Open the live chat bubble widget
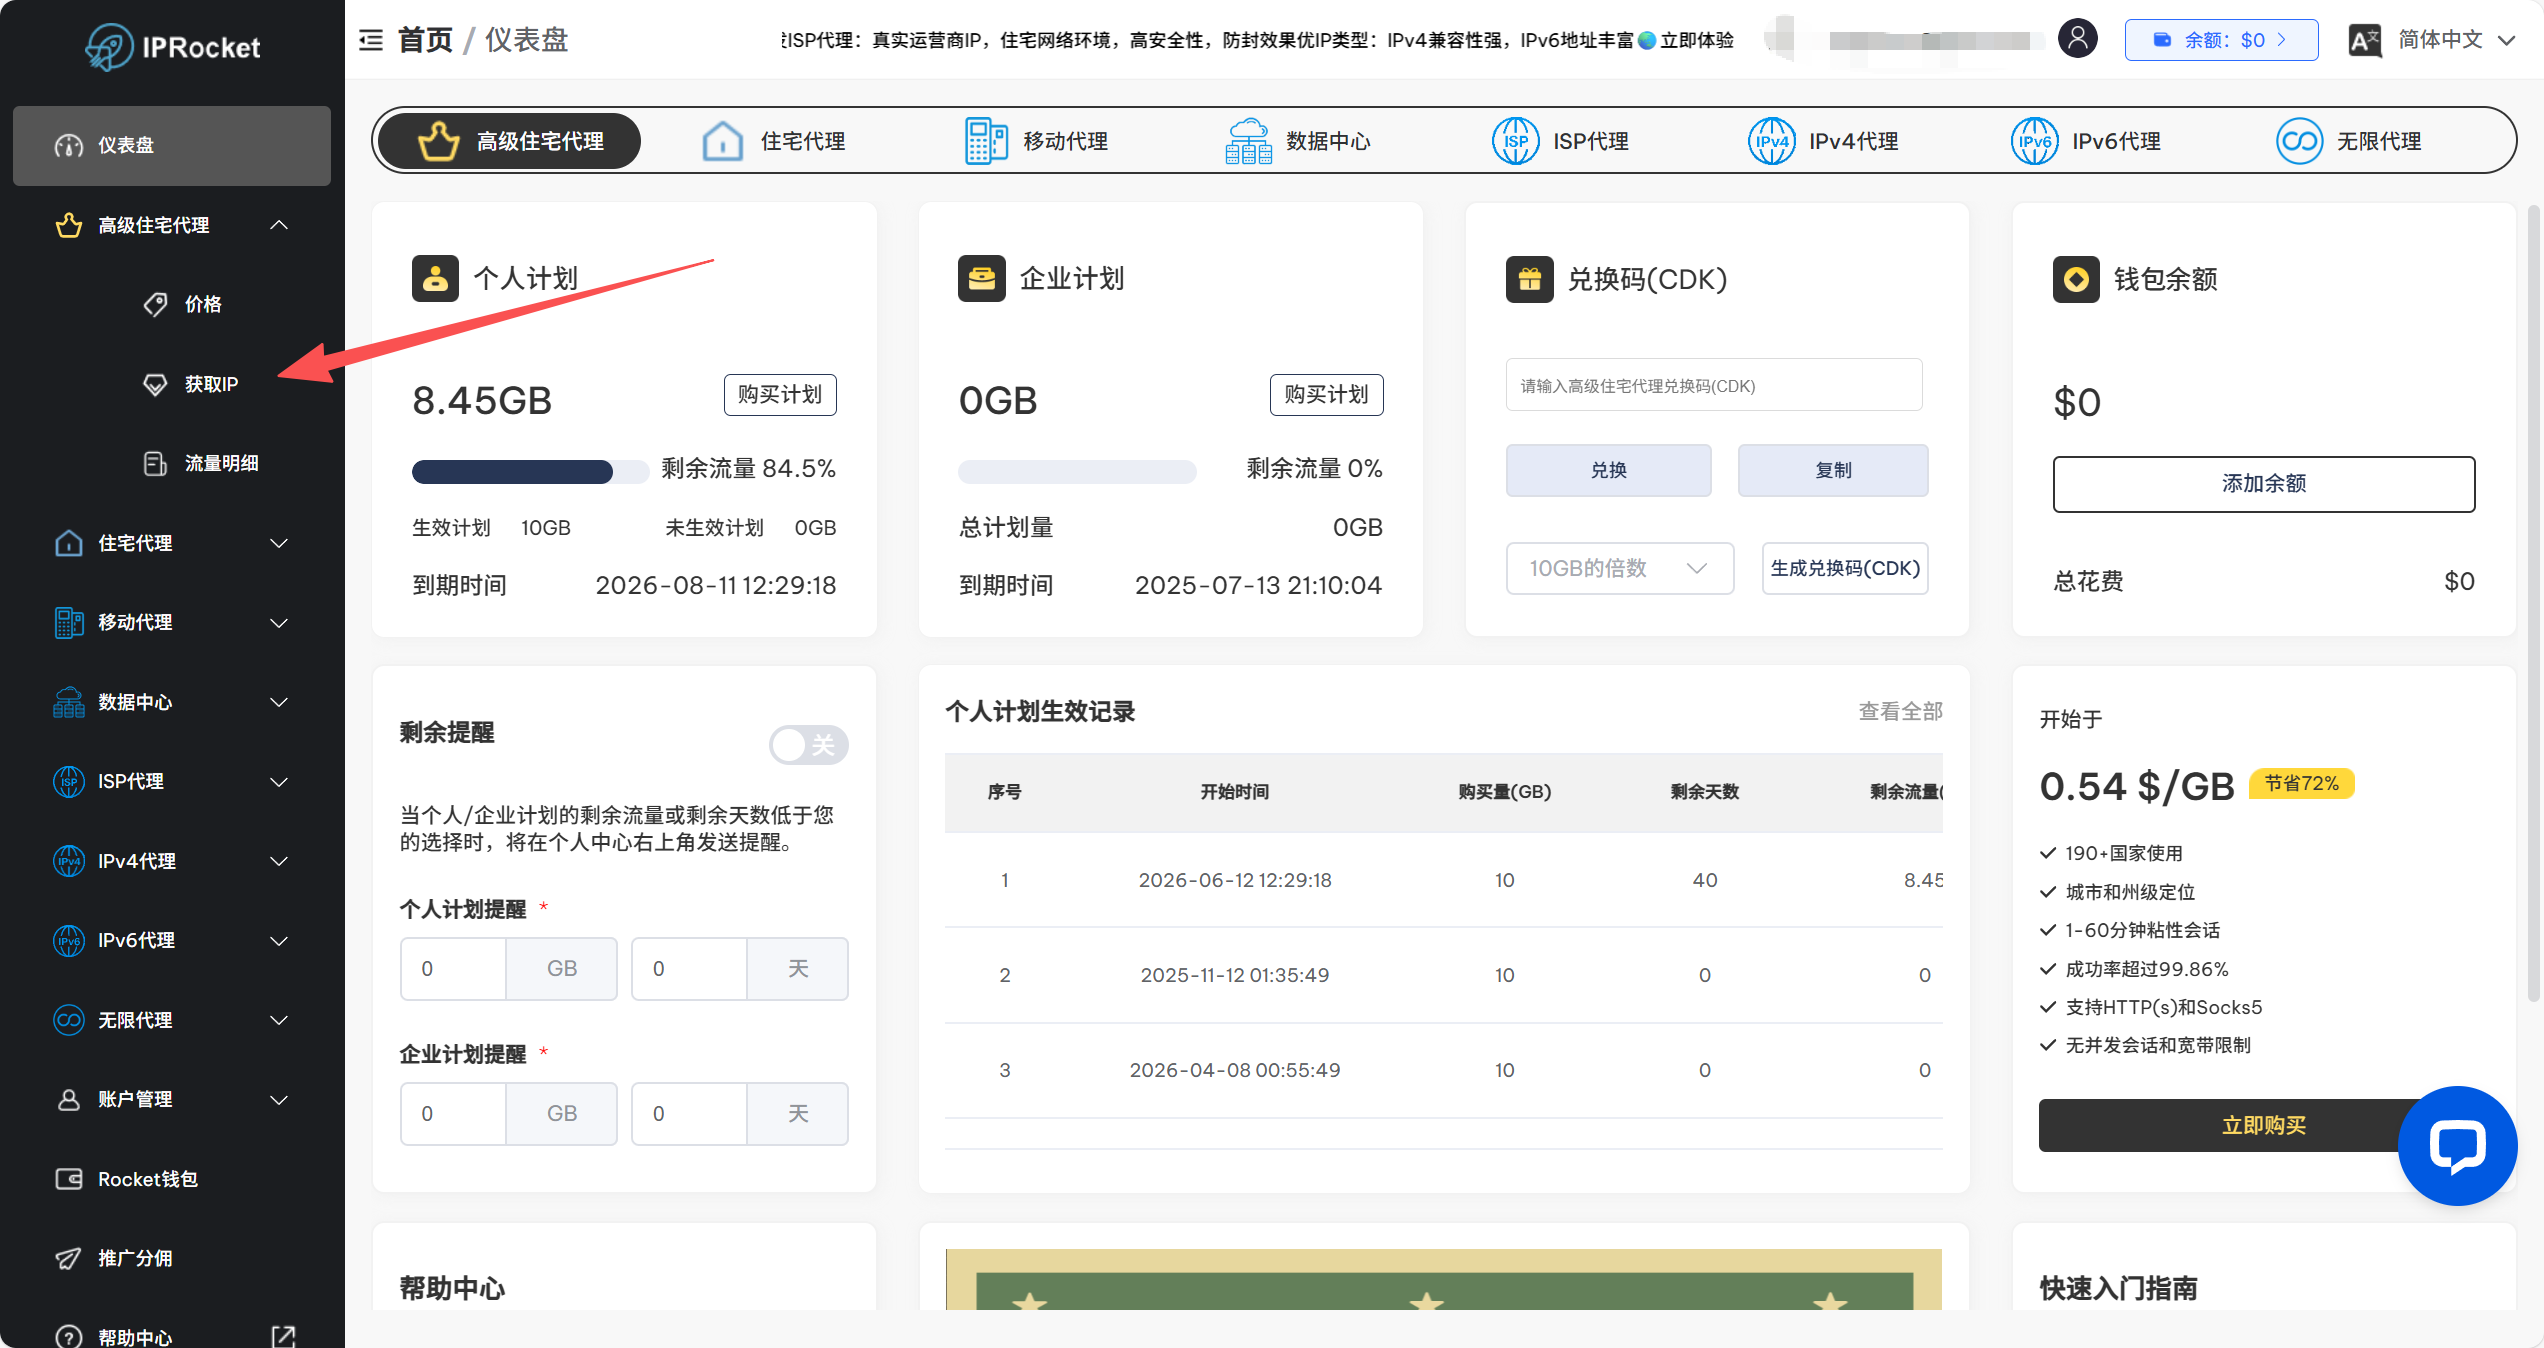This screenshot has width=2544, height=1348. [2457, 1145]
